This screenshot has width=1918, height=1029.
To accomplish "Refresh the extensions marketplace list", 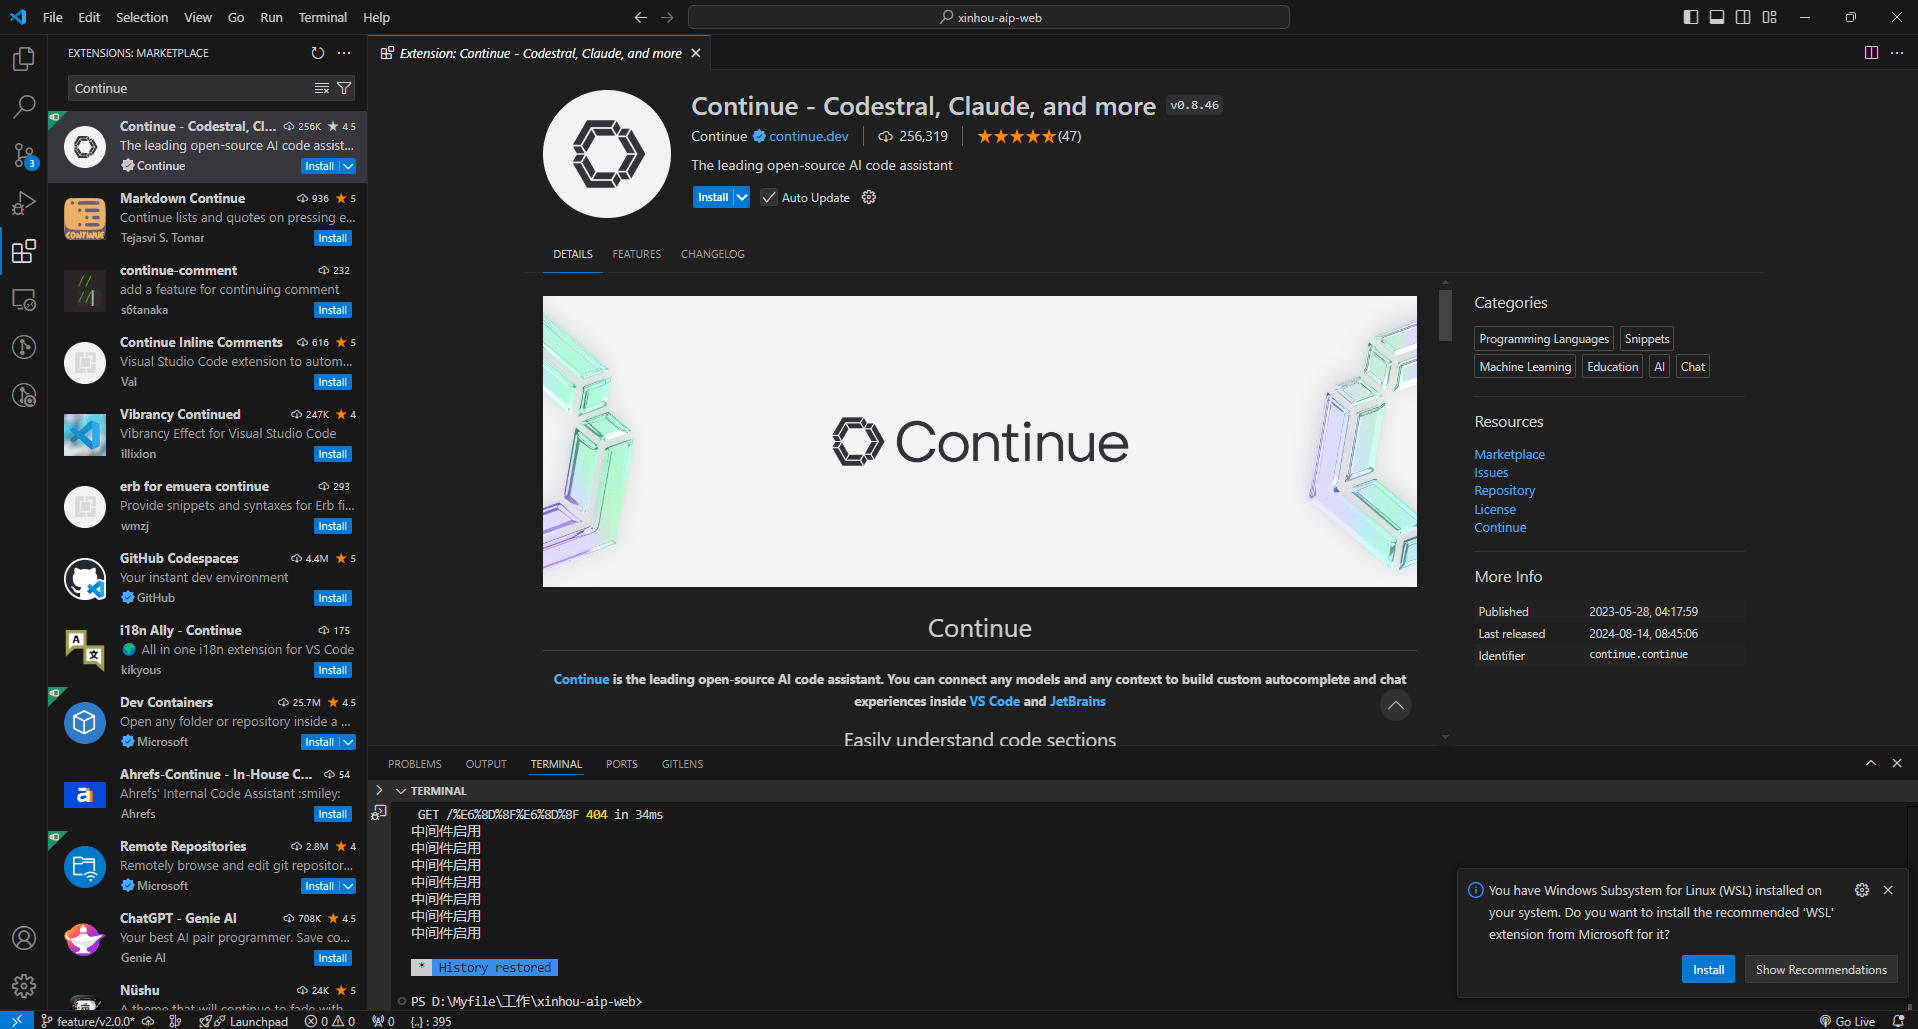I will click(318, 53).
